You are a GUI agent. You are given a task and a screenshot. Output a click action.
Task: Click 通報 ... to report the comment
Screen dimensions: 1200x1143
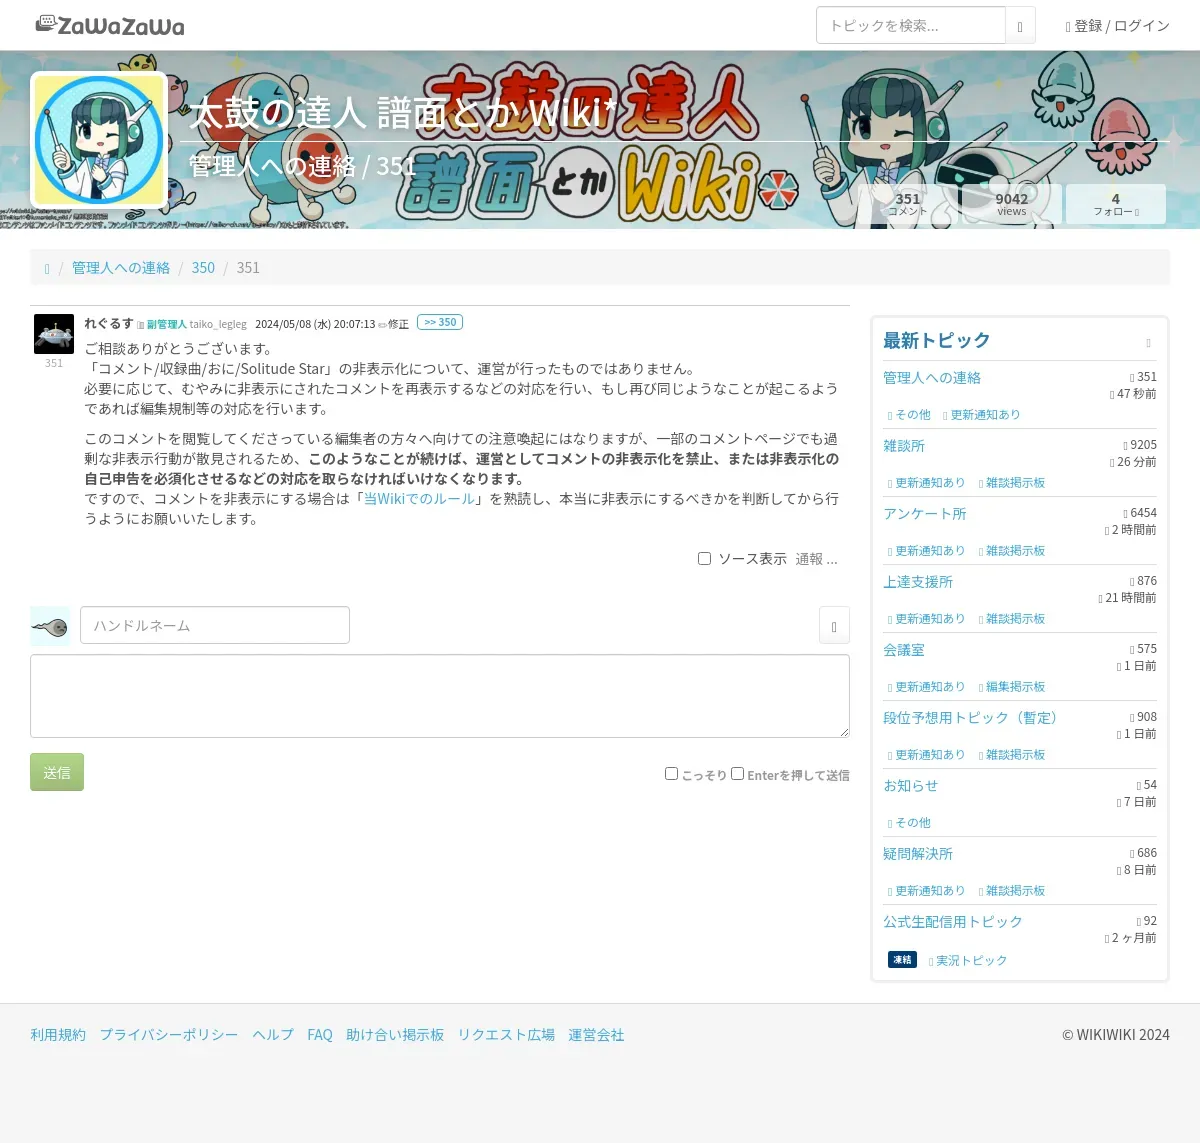(x=816, y=559)
